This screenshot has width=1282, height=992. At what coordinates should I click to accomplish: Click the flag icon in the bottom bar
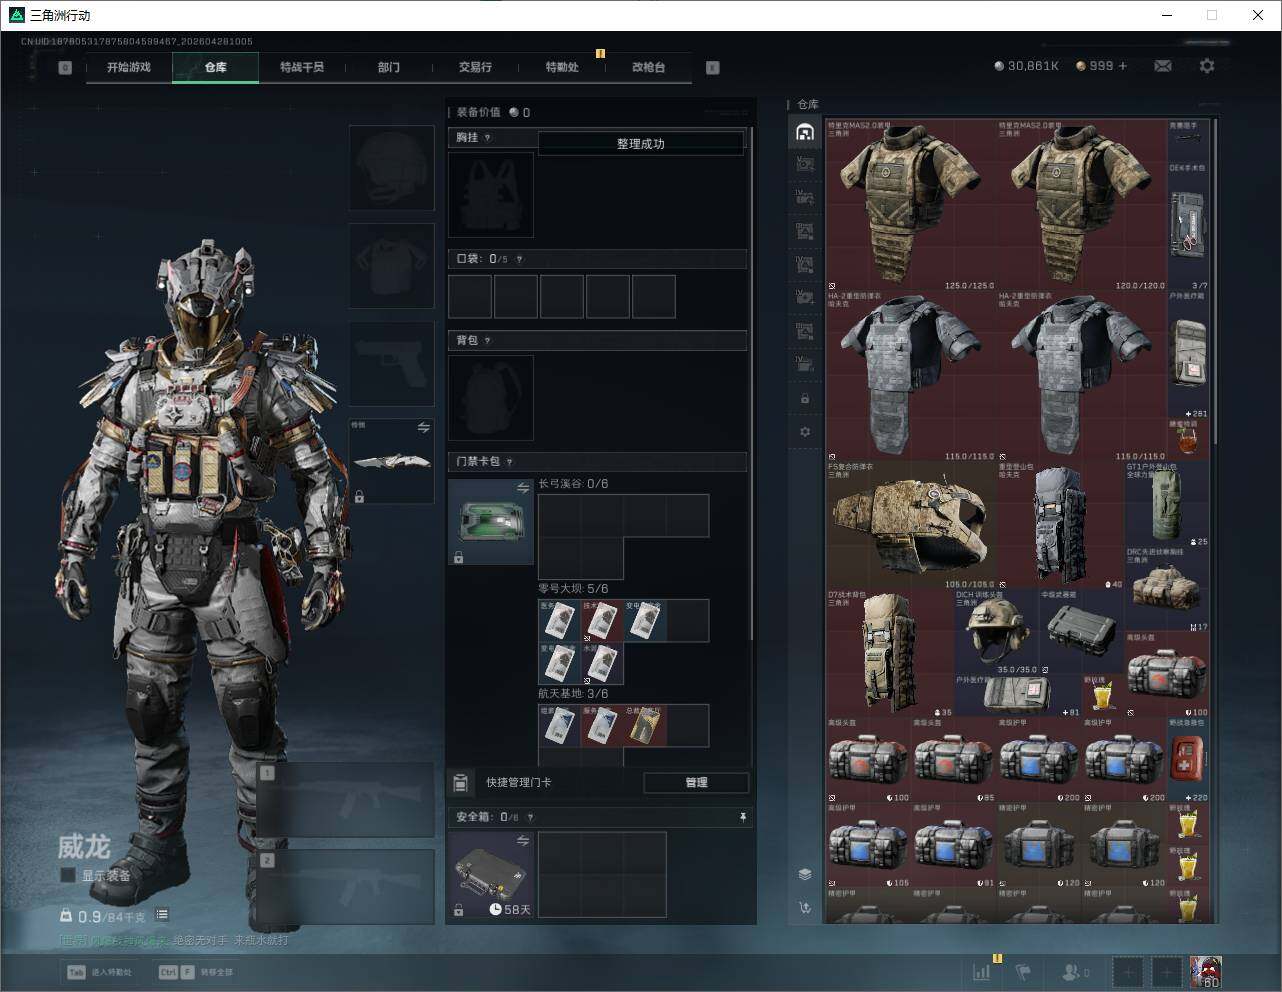pos(1023,971)
